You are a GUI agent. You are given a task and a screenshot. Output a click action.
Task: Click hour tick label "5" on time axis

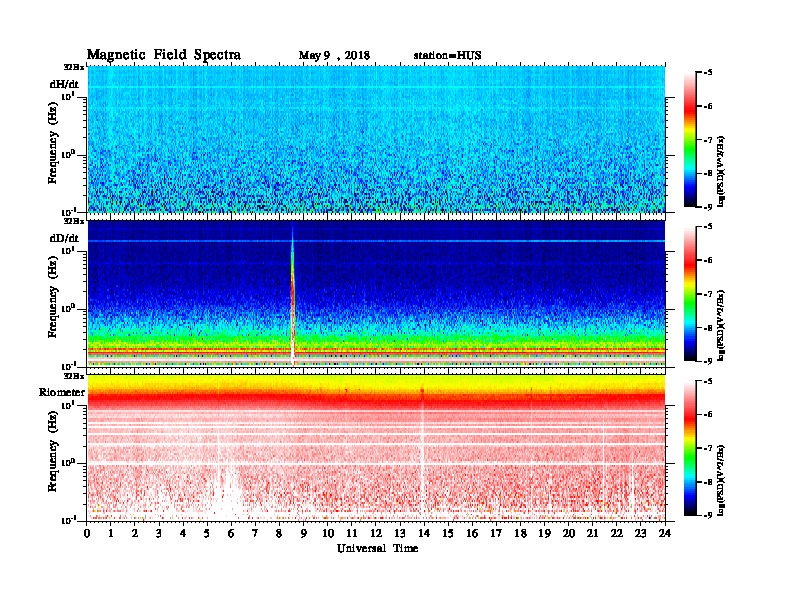point(207,534)
